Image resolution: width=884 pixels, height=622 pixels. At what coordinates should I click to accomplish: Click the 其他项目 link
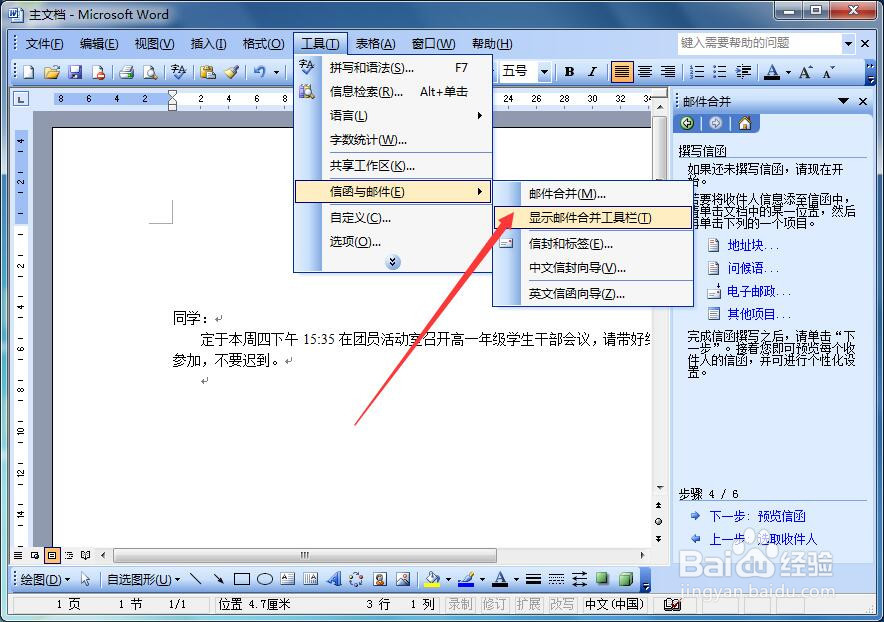[x=759, y=314]
